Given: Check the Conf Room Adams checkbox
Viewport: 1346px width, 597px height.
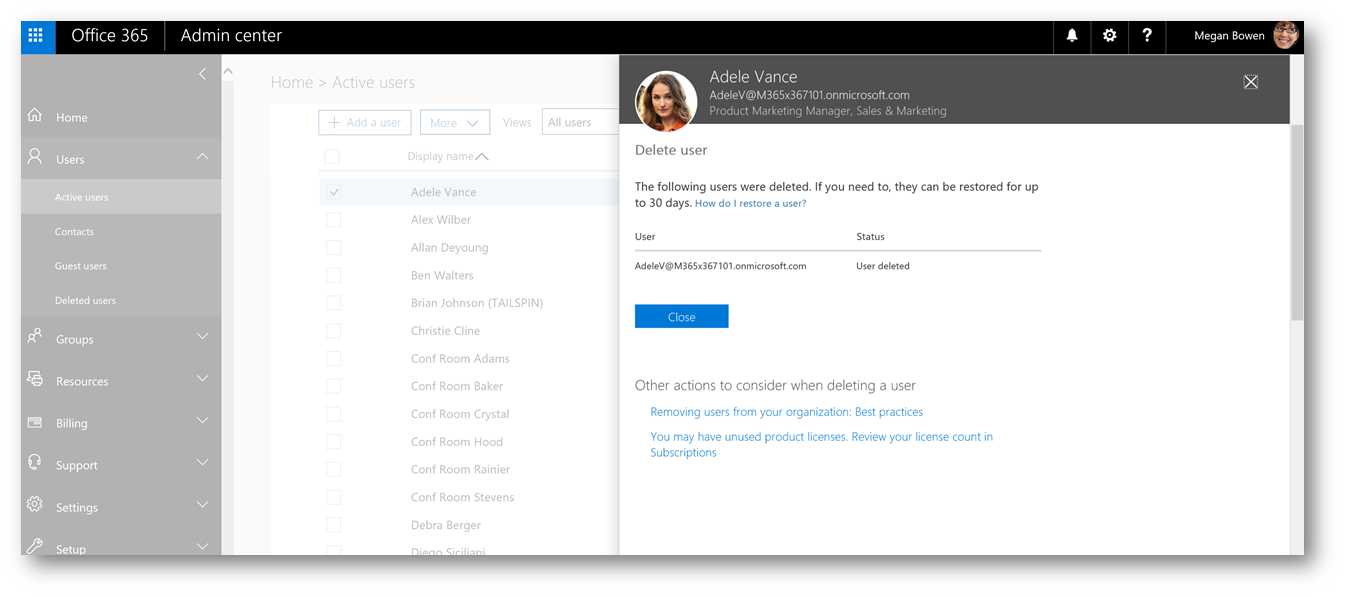Looking at the screenshot, I should pos(334,358).
